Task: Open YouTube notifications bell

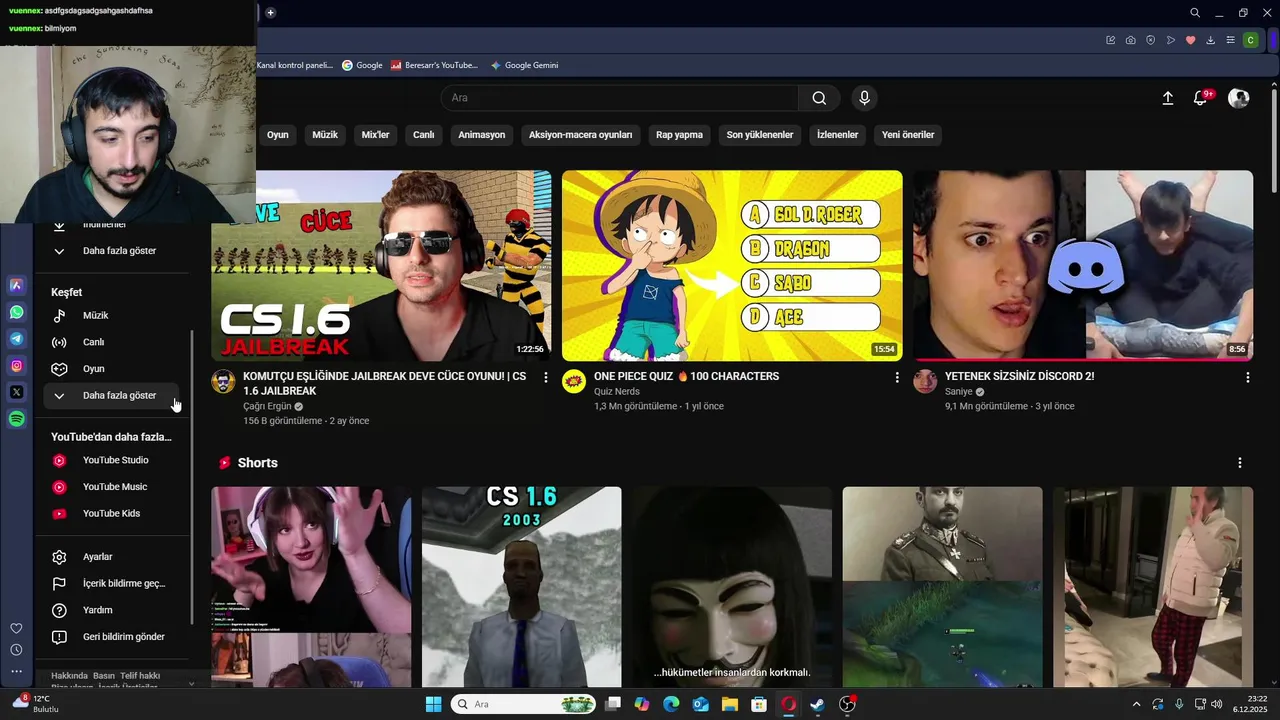Action: [x=1200, y=98]
